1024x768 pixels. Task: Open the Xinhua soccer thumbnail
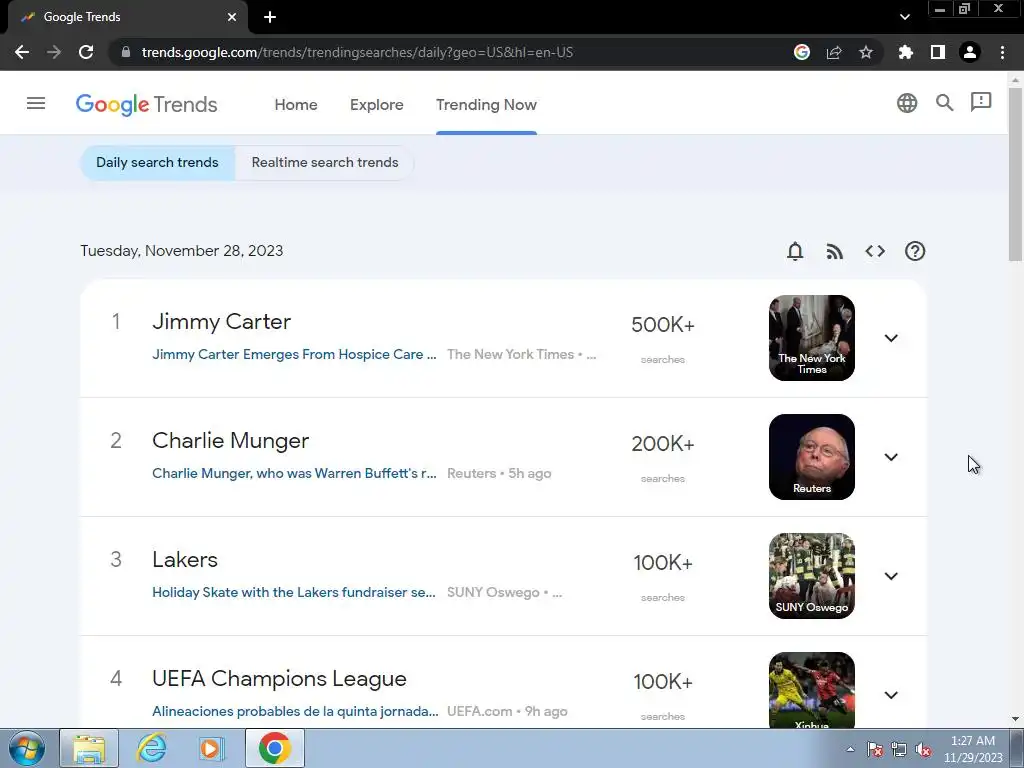(812, 690)
